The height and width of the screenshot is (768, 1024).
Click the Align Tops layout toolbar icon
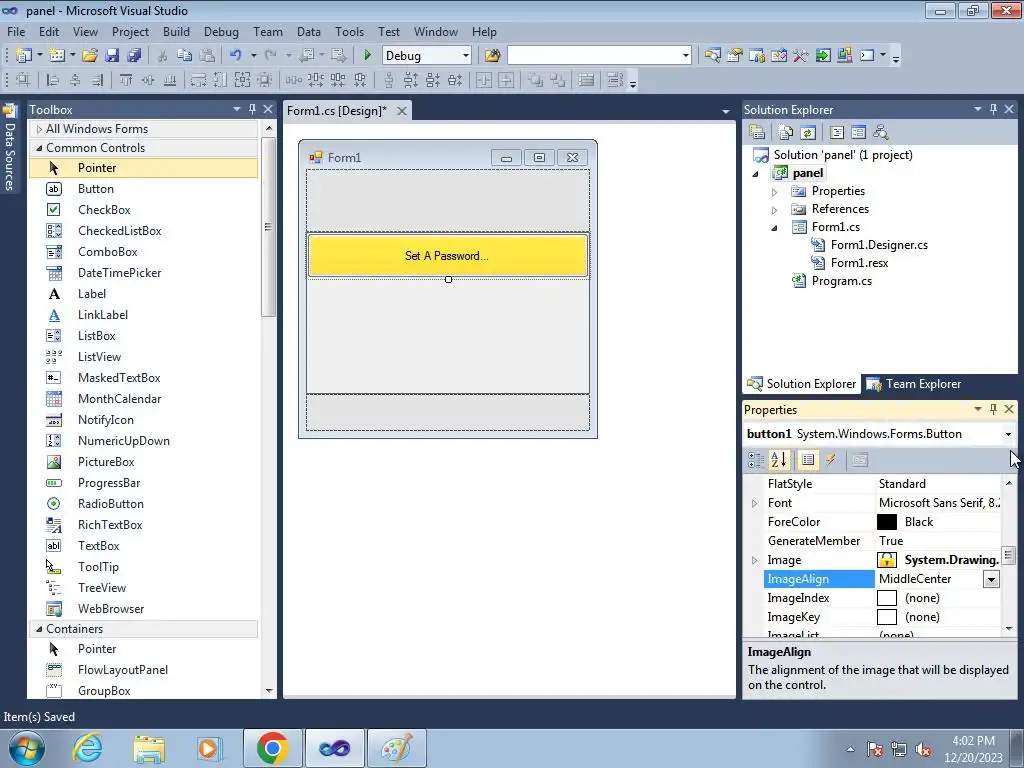125,80
